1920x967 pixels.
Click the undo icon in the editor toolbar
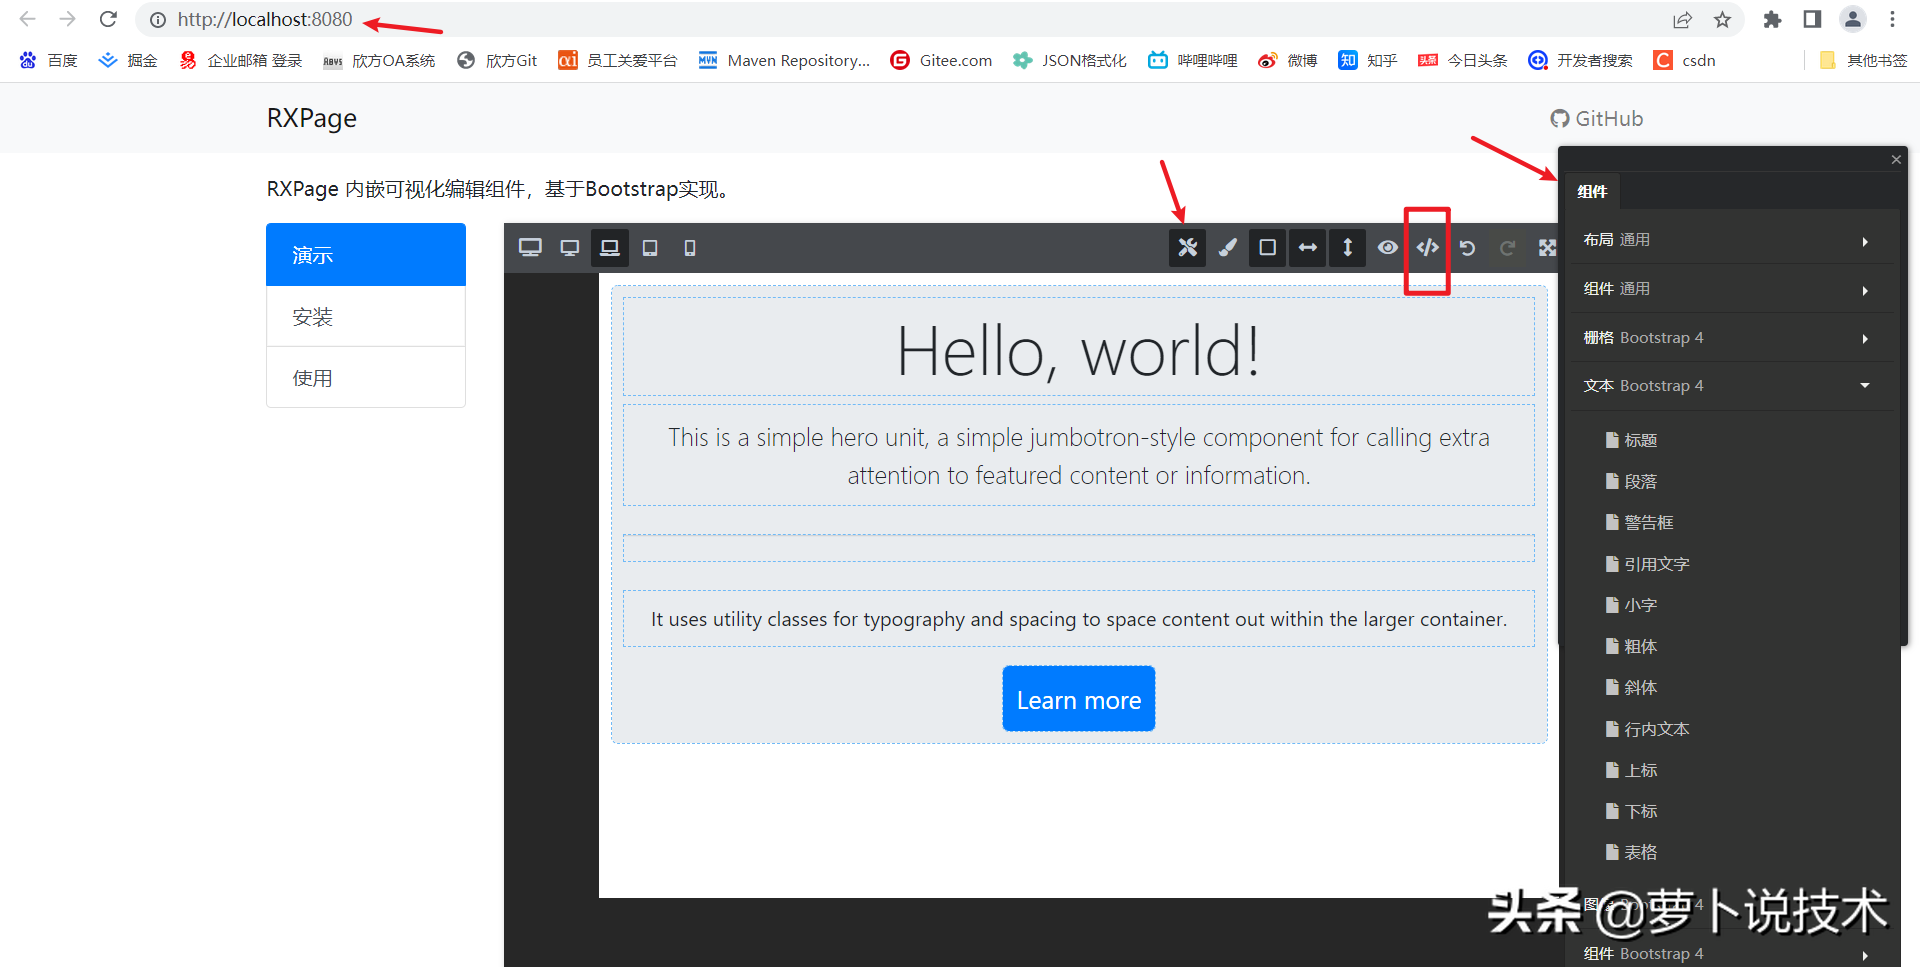coord(1467,247)
